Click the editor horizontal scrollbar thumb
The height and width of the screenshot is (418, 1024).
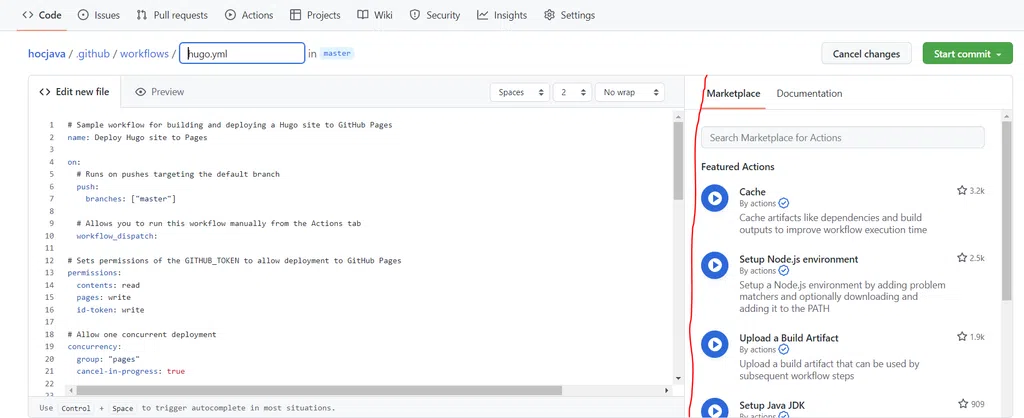click(319, 390)
